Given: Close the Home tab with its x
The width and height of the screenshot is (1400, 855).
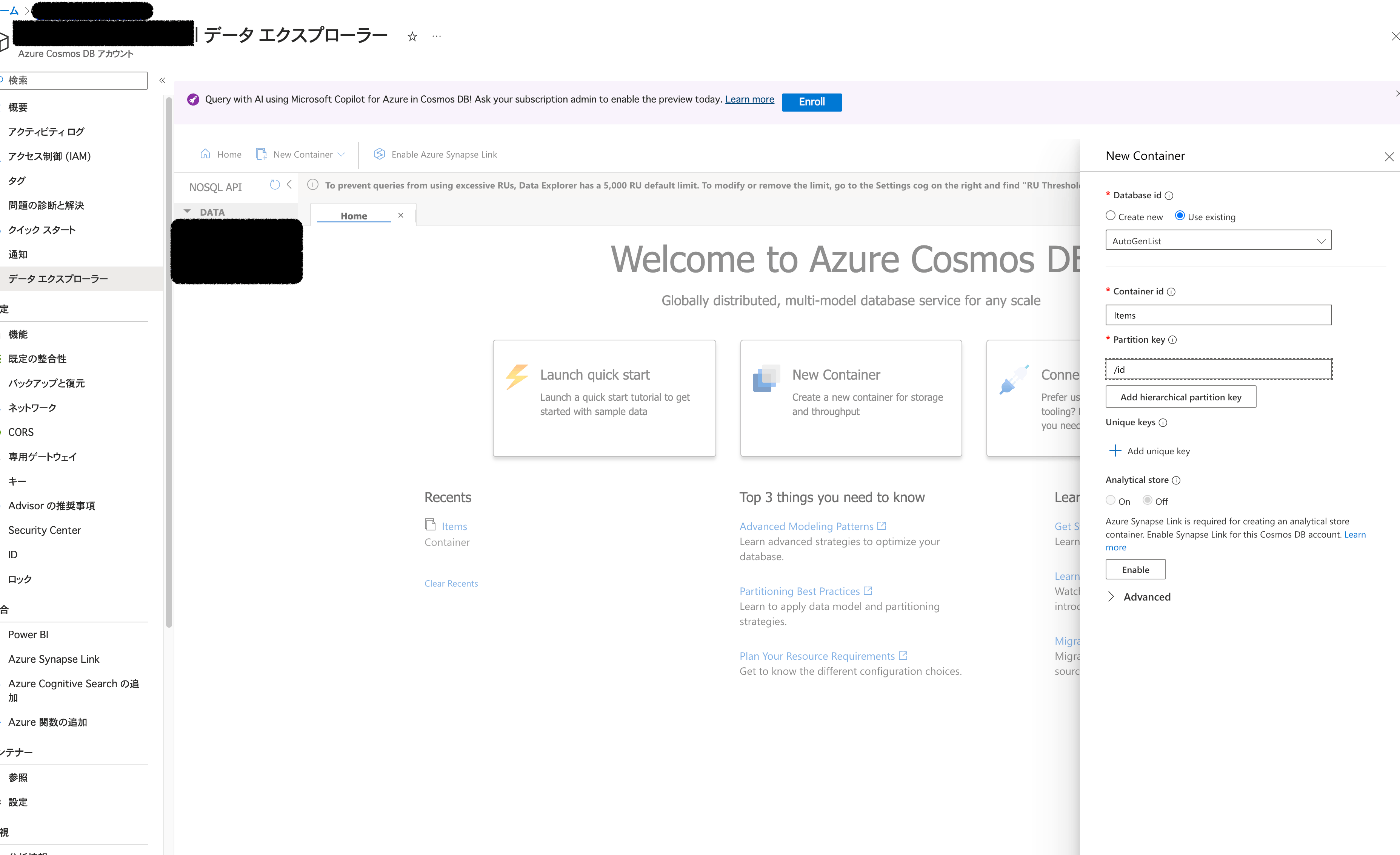Looking at the screenshot, I should 401,215.
